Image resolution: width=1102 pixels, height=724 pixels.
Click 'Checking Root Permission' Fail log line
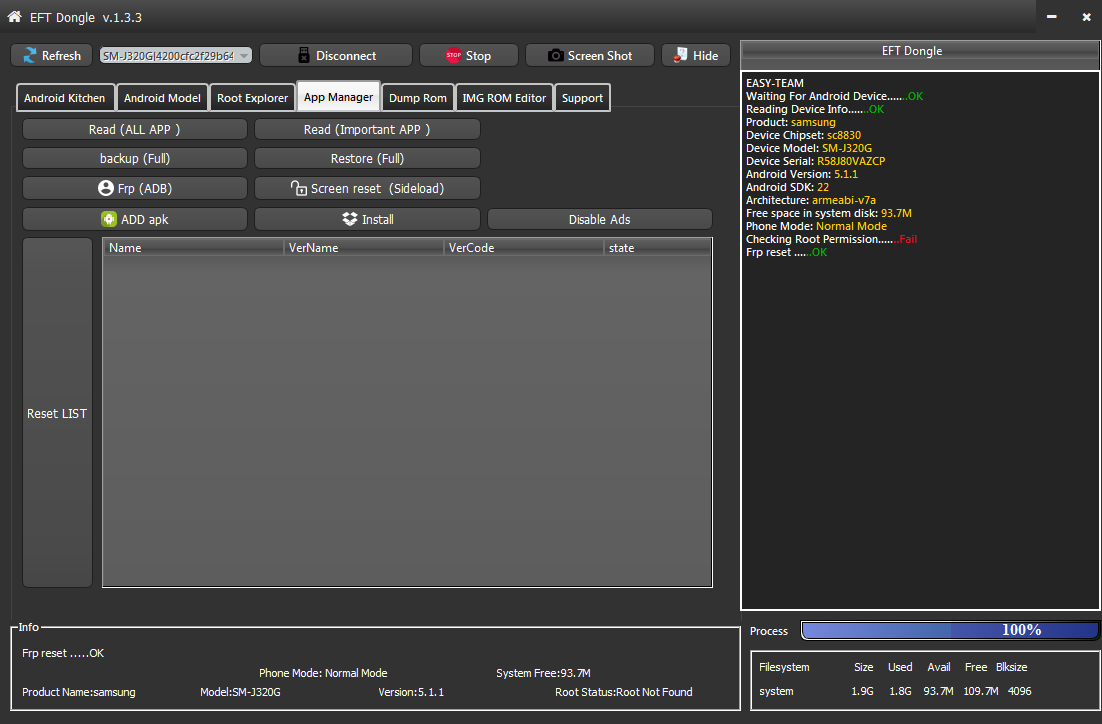click(831, 239)
